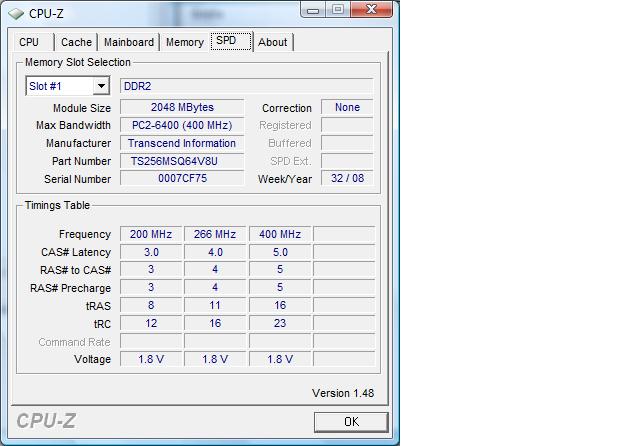Click the Version 1.48 text
The height and width of the screenshot is (446, 640).
343,393
